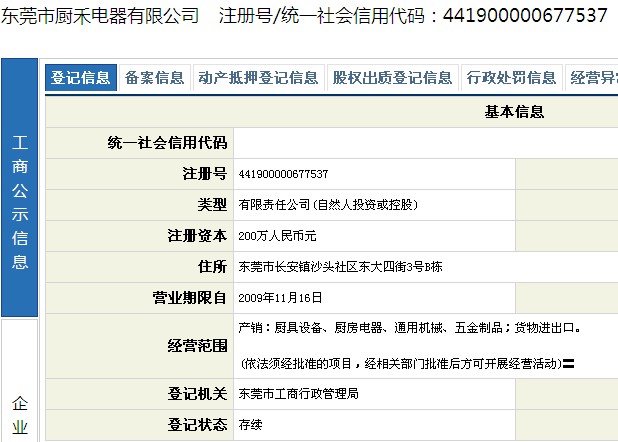
Task: Open the 动产抵押登记信息 tab
Action: (258, 78)
